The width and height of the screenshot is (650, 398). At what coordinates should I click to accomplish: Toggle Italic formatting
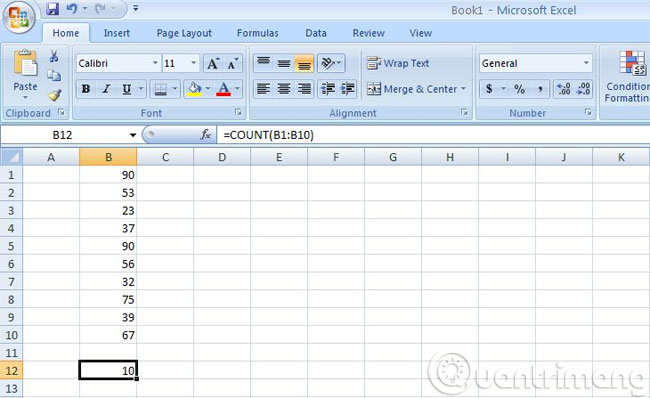point(106,89)
